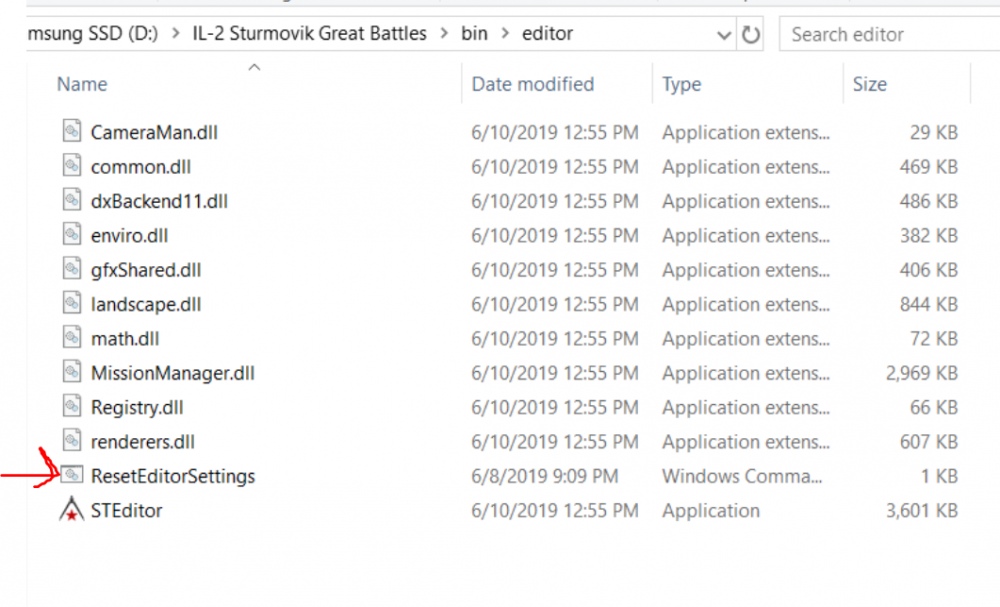Select the Registry.dll file name

click(137, 407)
